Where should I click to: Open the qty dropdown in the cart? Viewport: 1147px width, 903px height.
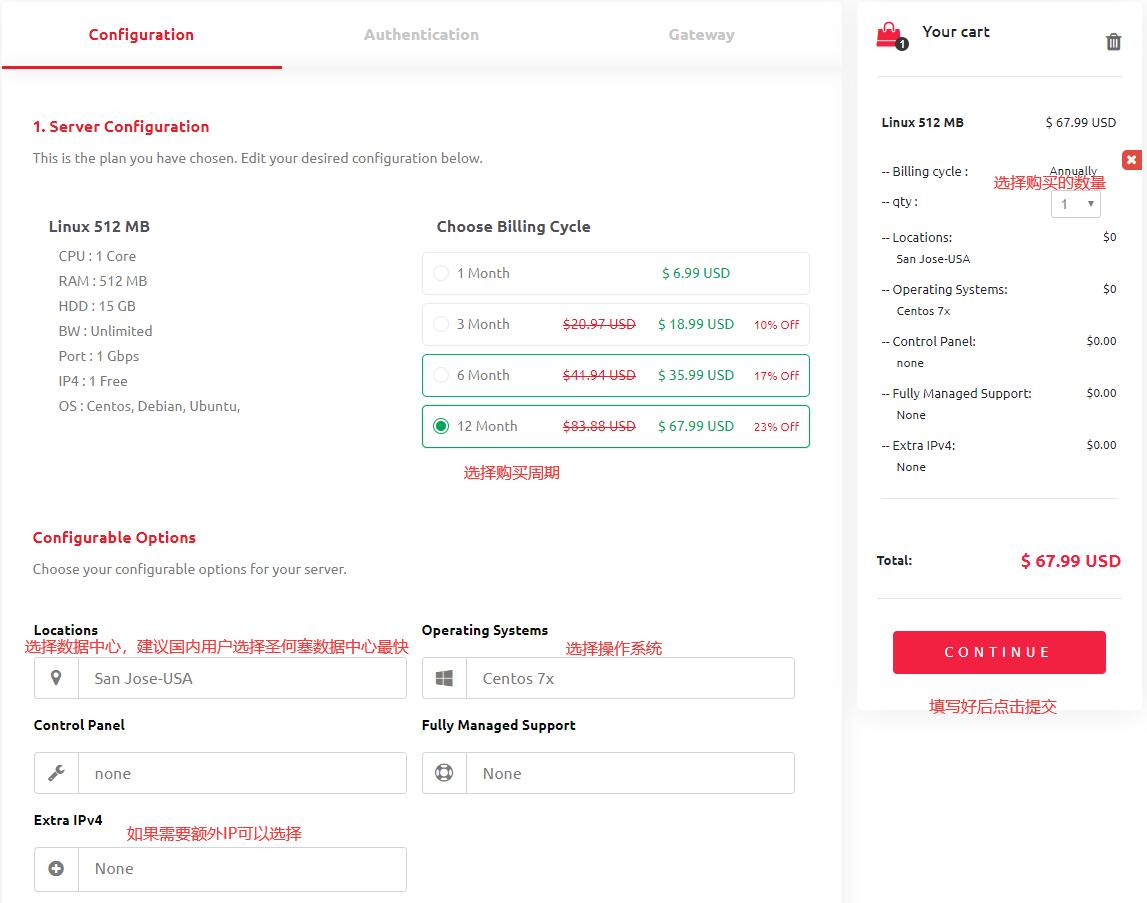(x=1075, y=204)
